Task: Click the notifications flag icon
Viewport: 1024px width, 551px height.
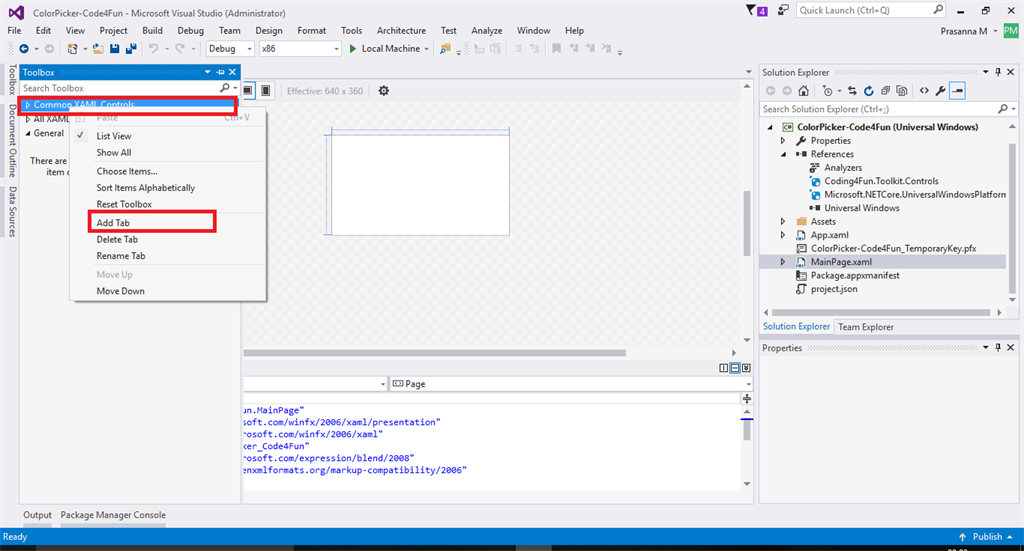Action: click(x=751, y=10)
